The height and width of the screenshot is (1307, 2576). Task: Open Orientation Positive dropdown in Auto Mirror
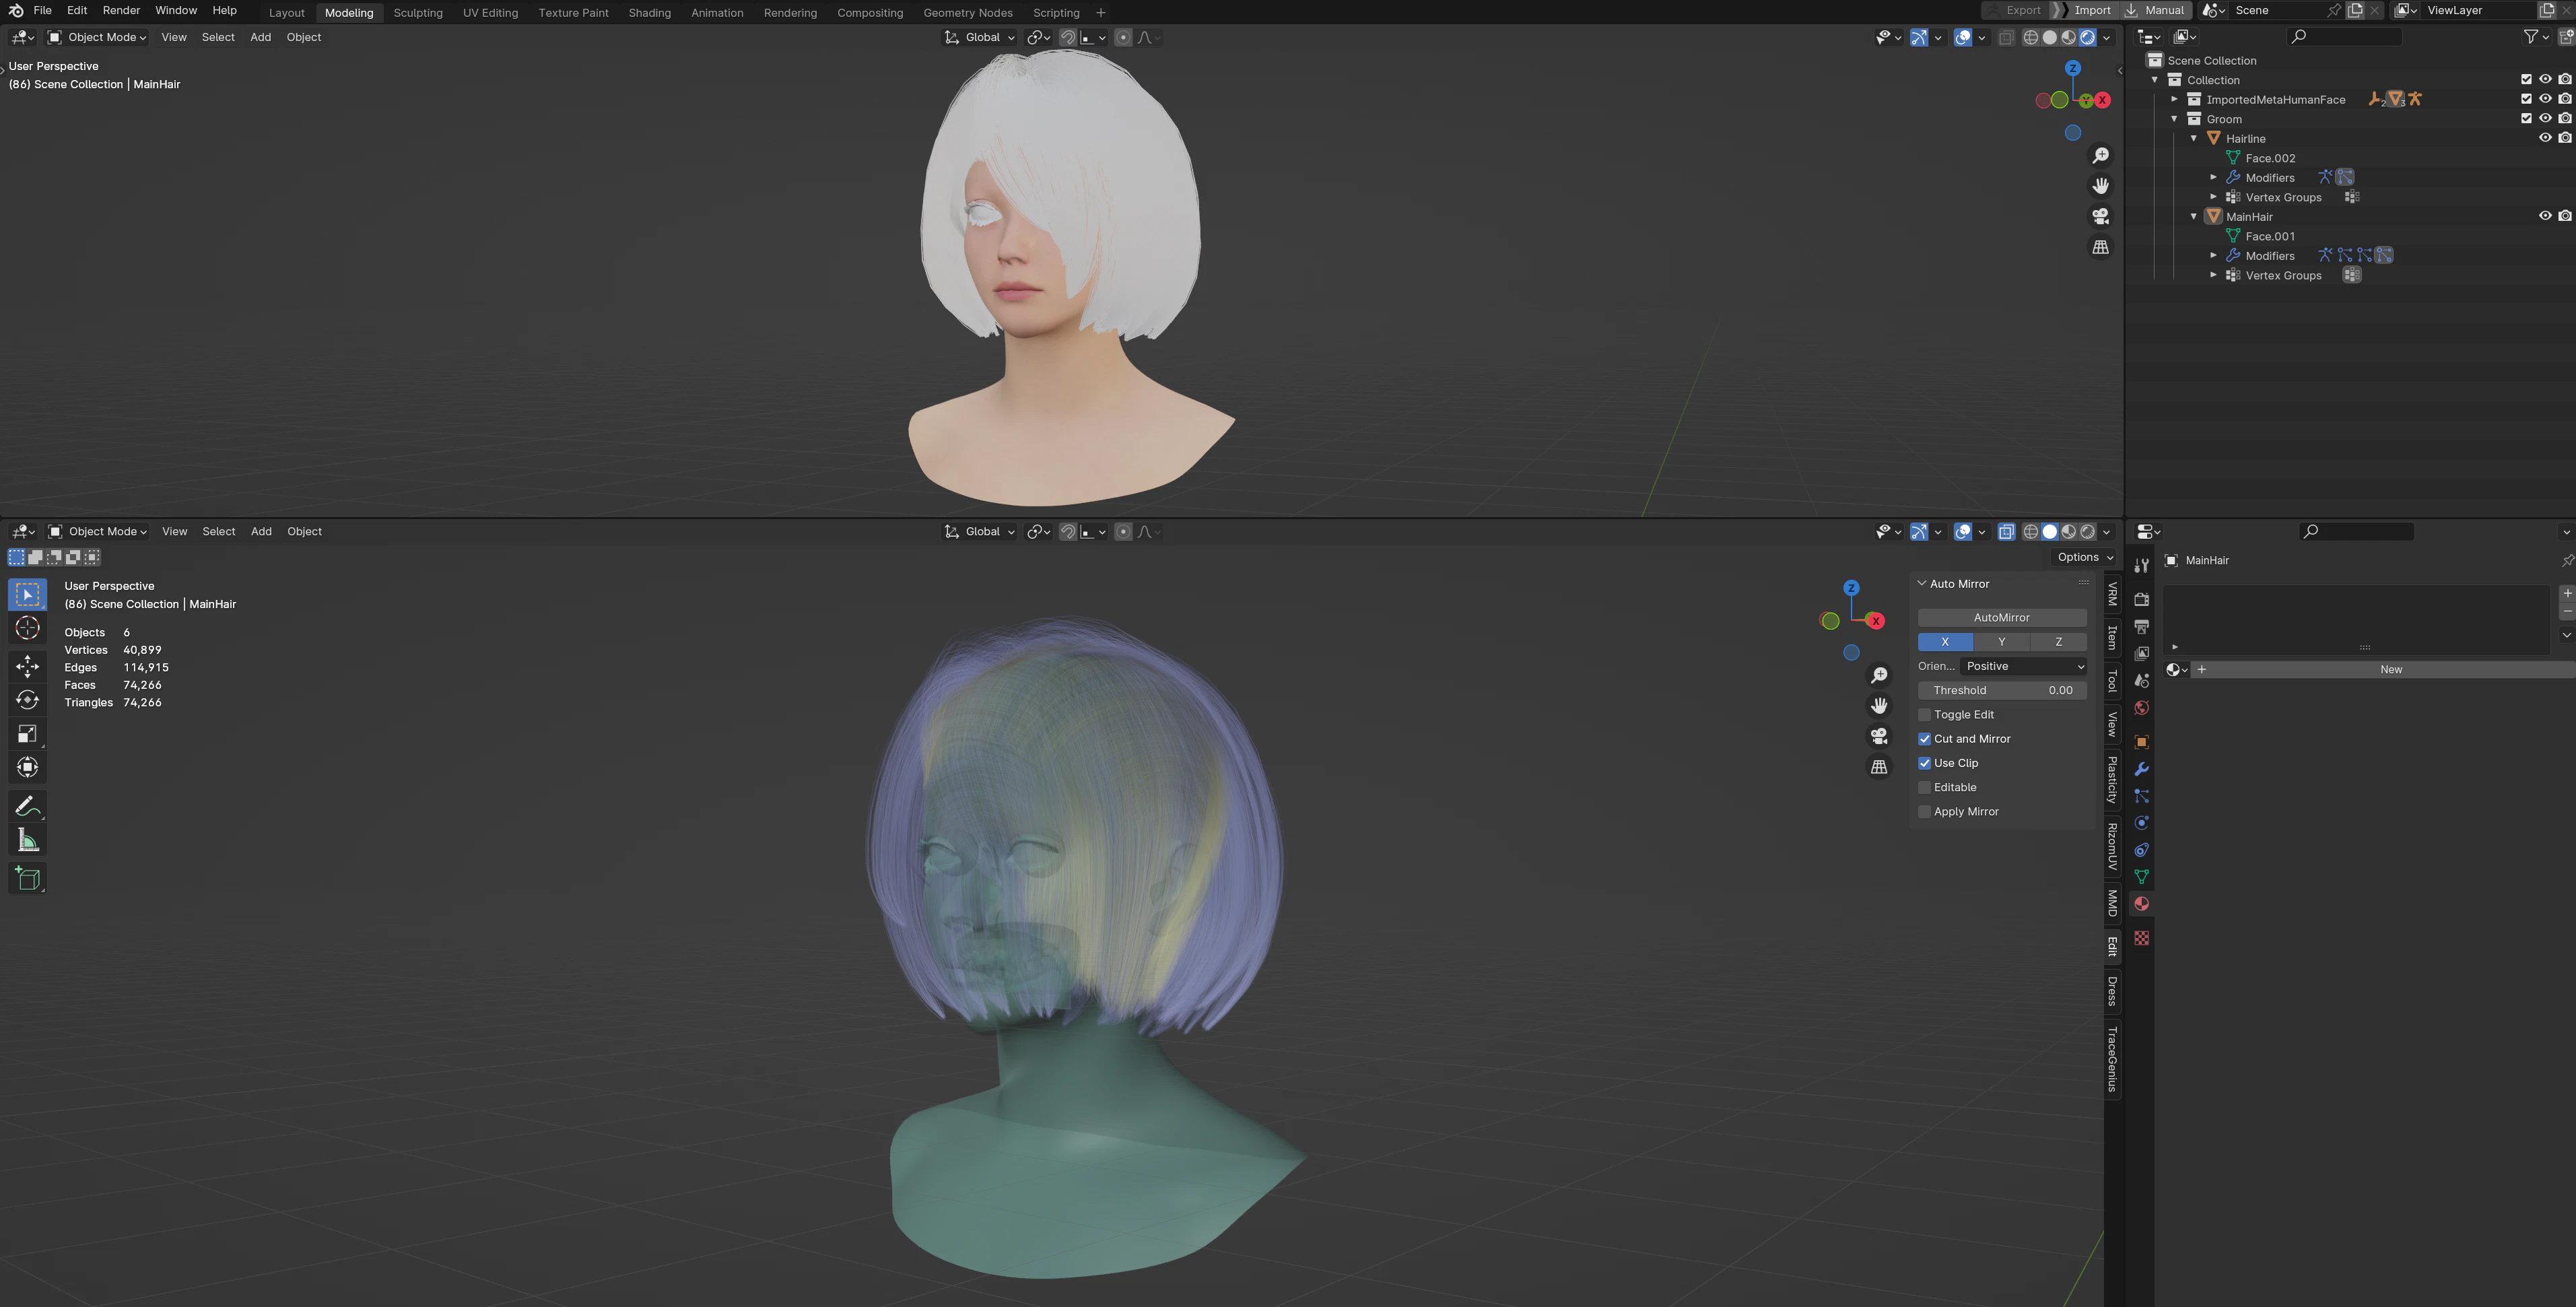pyautogui.click(x=2024, y=666)
